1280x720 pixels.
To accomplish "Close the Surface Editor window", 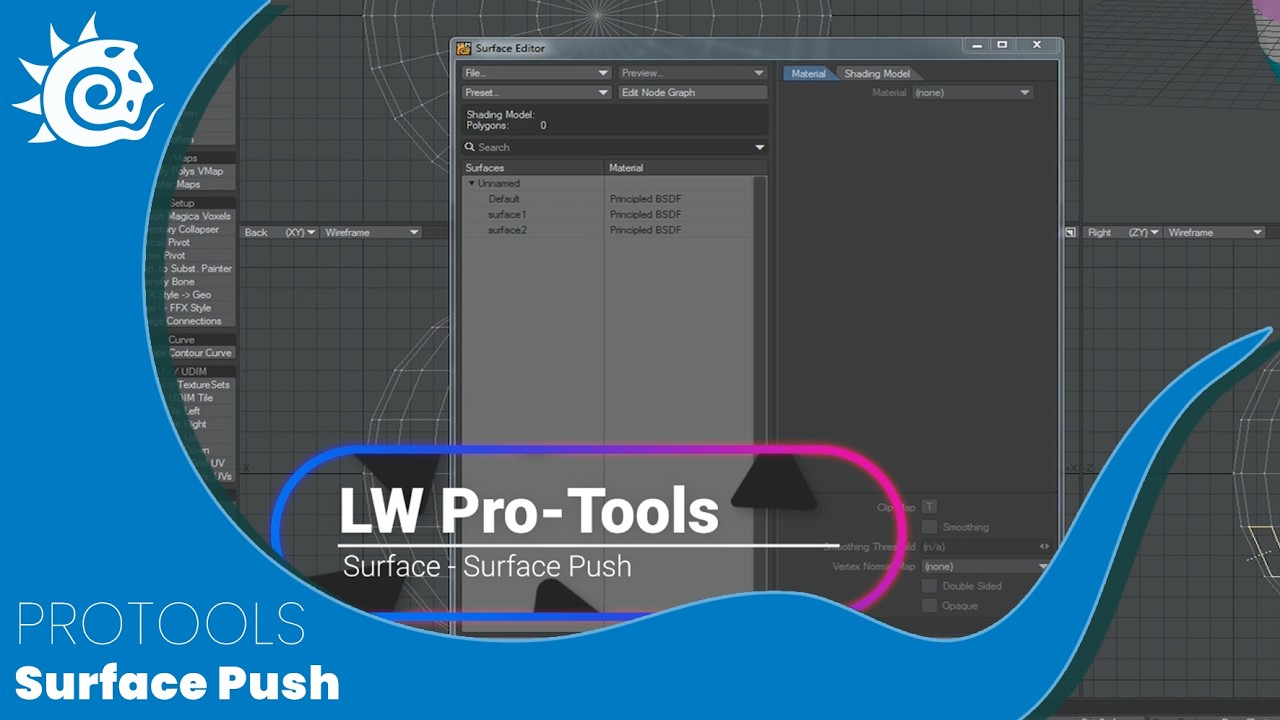I will (x=1036, y=45).
